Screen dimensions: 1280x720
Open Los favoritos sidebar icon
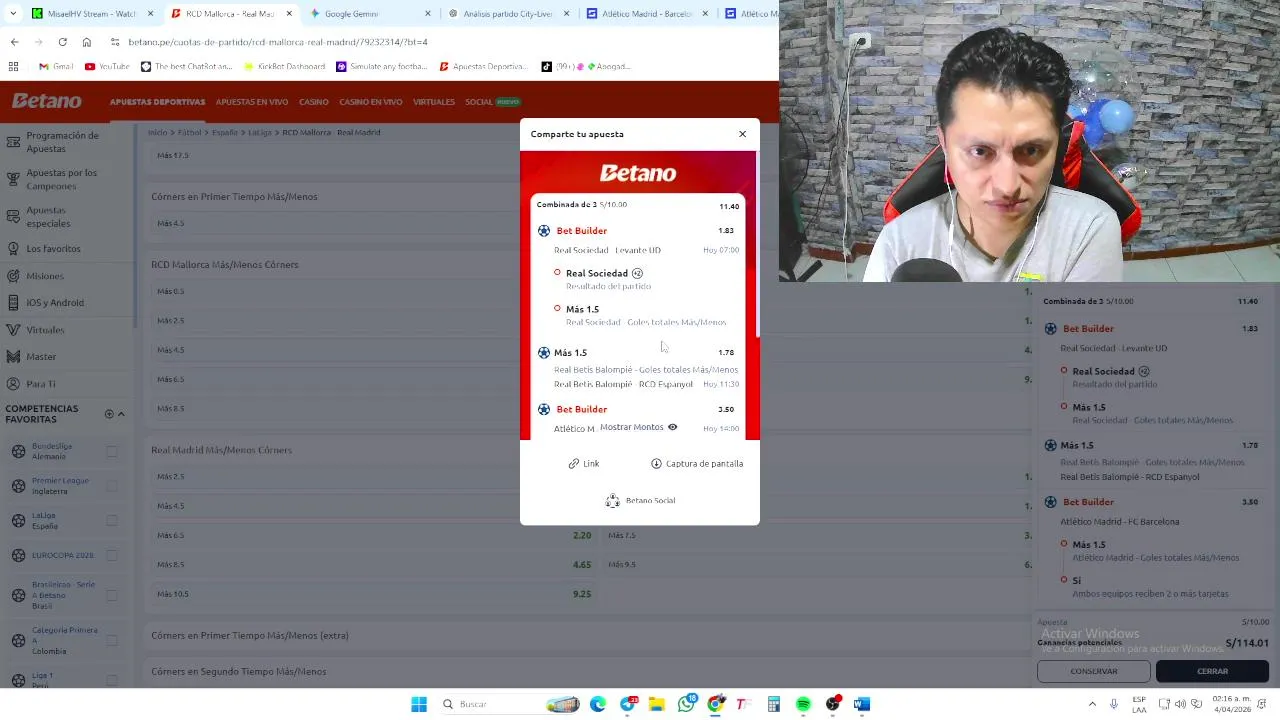point(13,248)
